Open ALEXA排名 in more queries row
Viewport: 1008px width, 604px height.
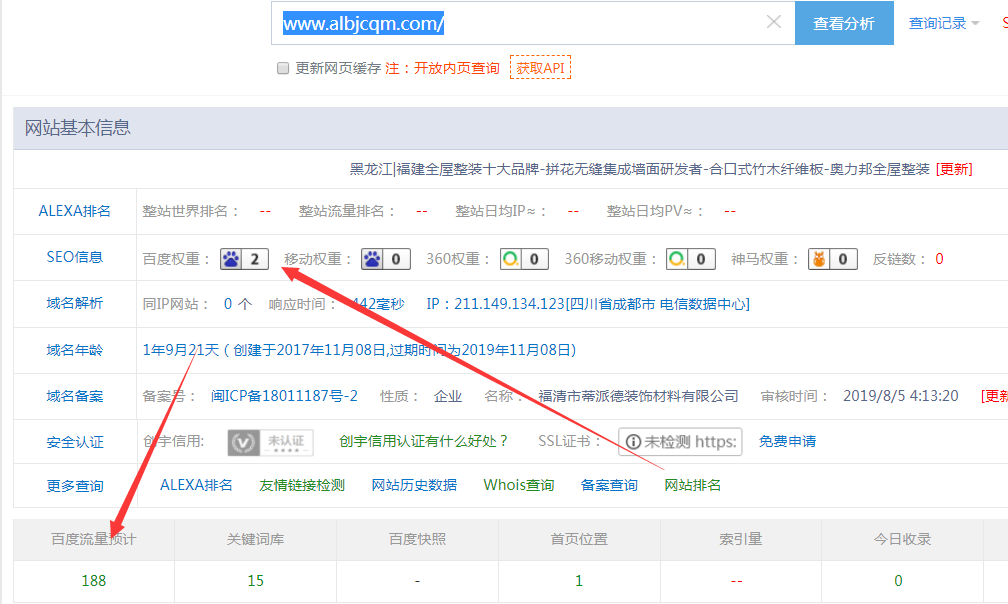tap(196, 485)
